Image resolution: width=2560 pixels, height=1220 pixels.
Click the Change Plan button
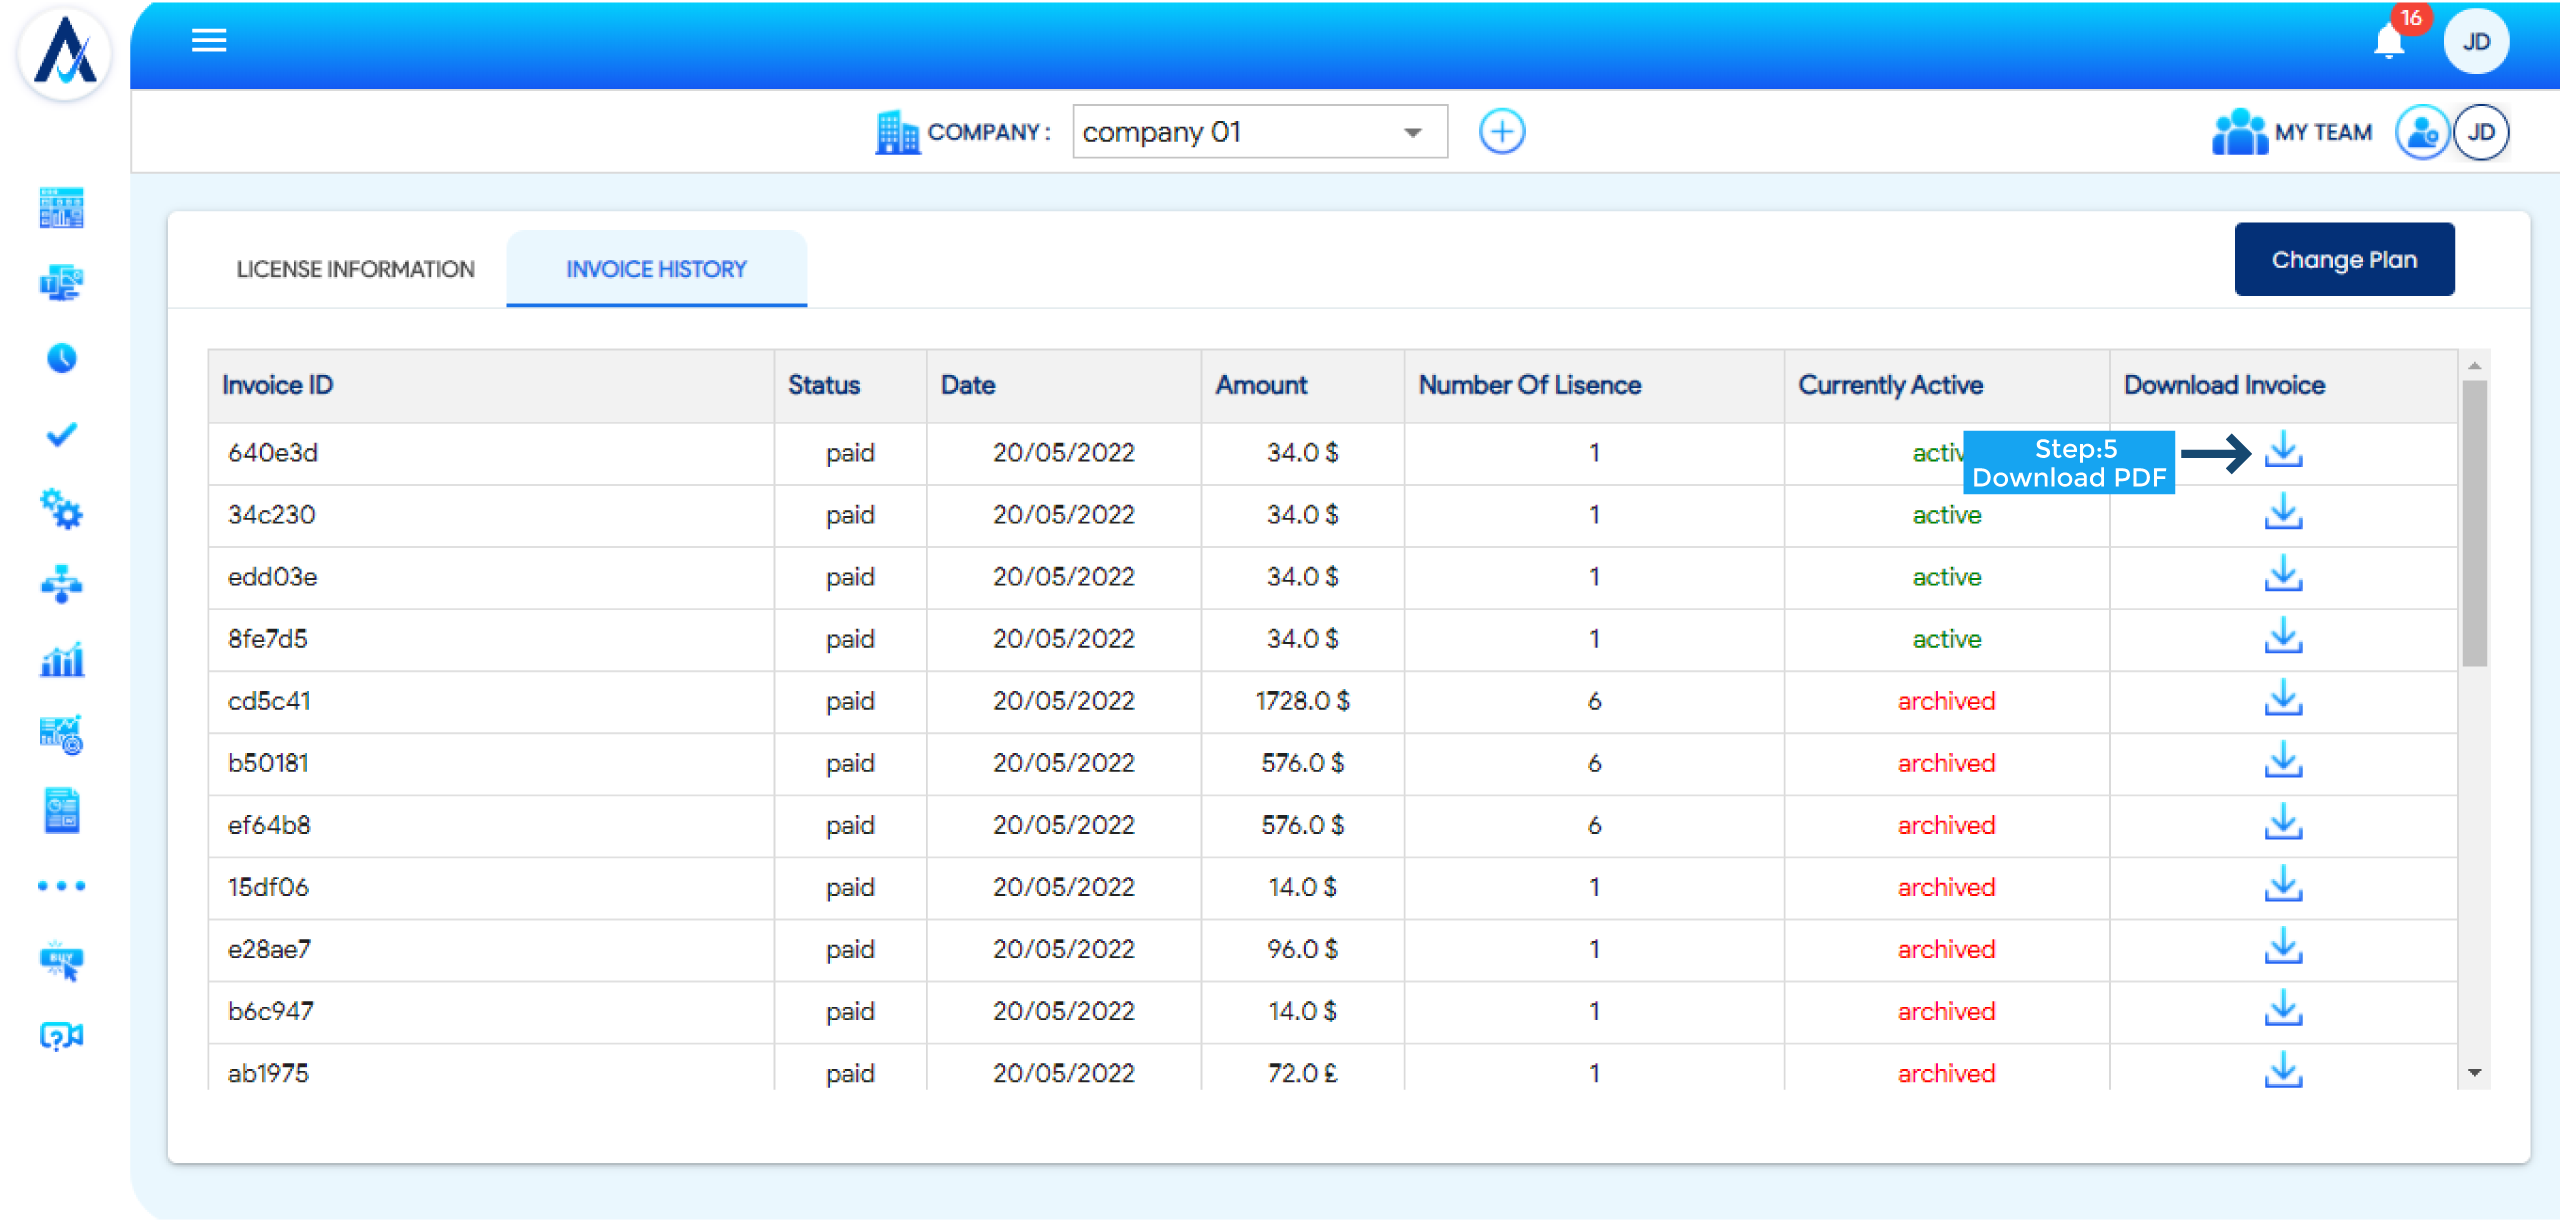(2343, 260)
